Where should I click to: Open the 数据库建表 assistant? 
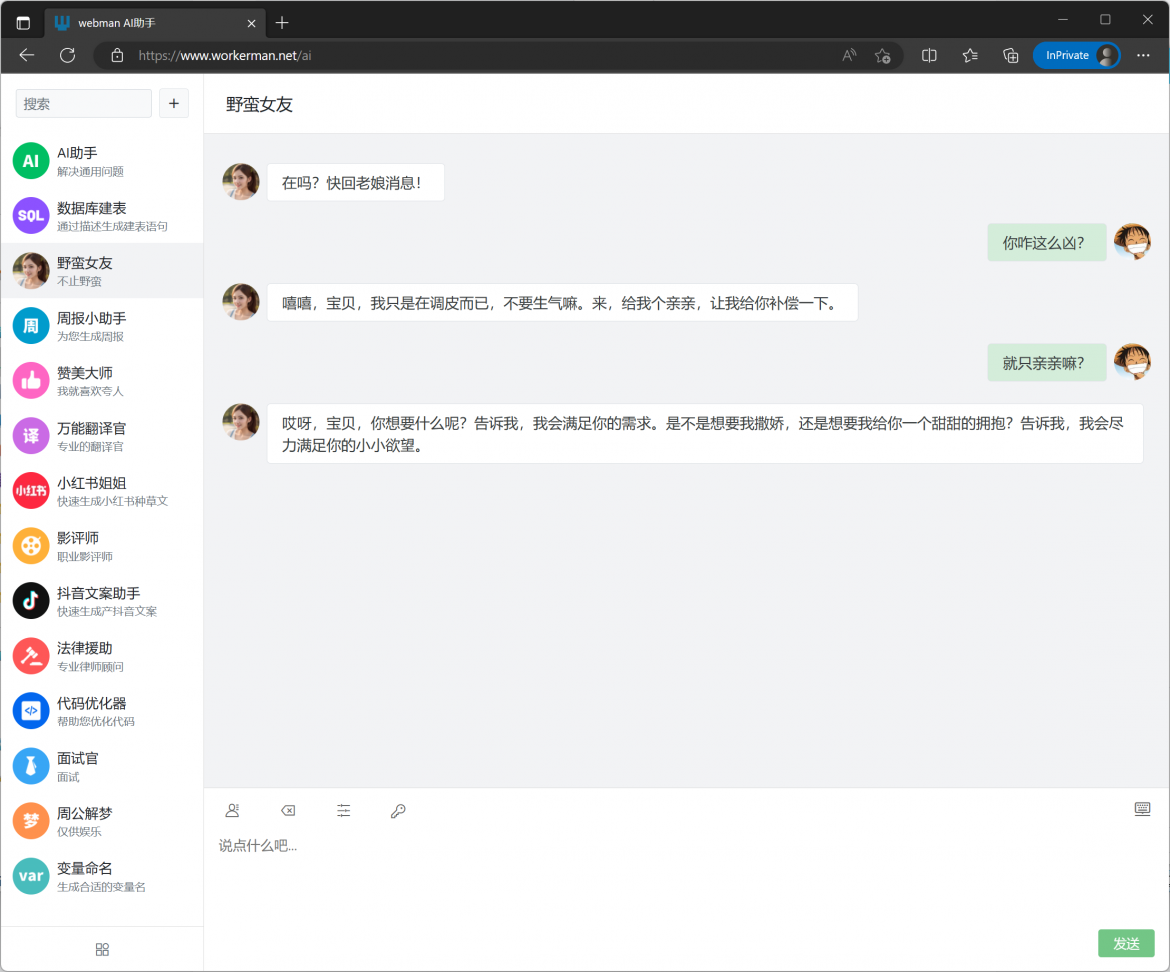coord(101,215)
